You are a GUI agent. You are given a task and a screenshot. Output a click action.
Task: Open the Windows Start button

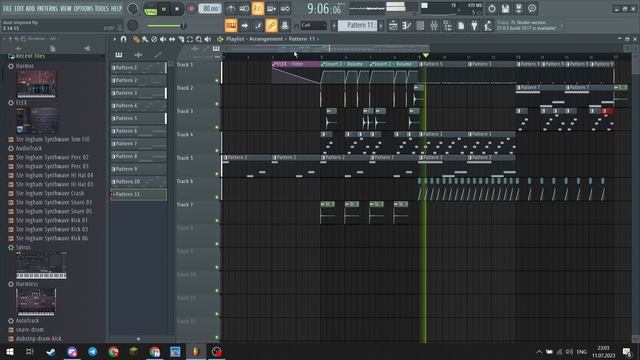9,351
